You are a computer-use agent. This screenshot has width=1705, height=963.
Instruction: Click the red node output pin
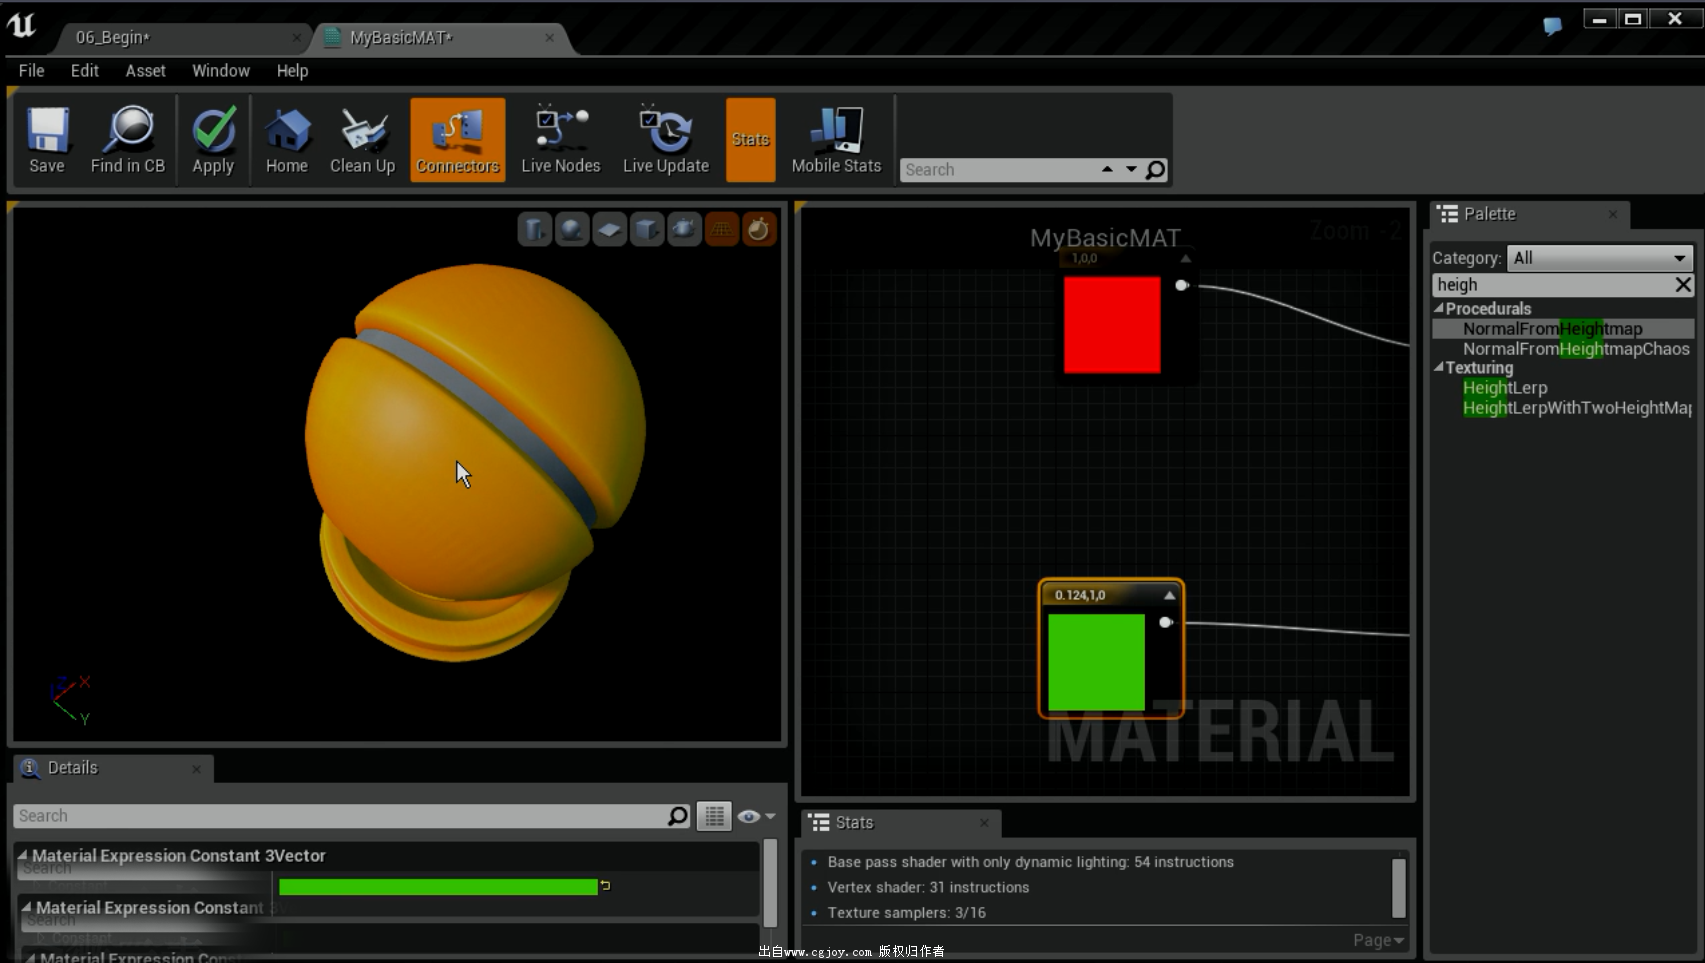pos(1181,285)
